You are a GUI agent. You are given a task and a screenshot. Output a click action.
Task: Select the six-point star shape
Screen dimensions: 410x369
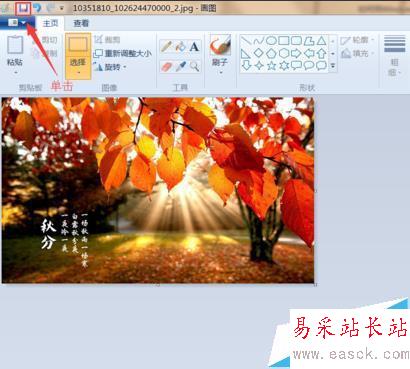coord(284,65)
